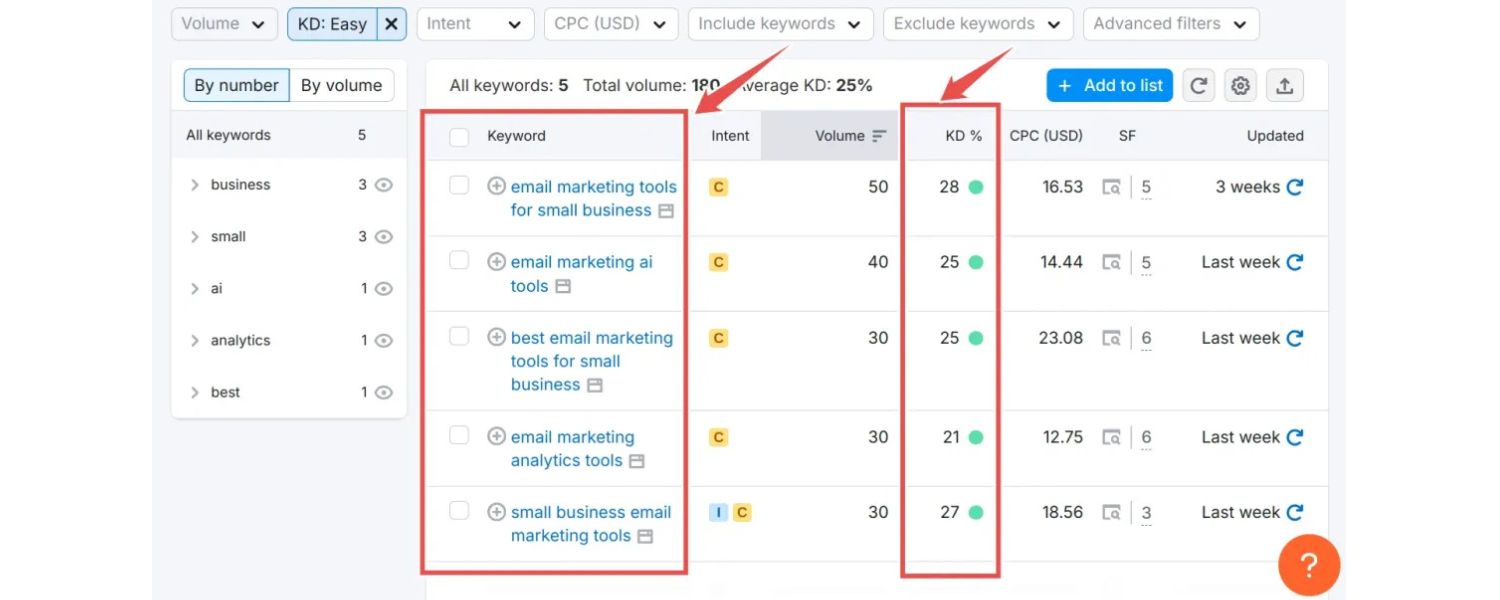The height and width of the screenshot is (600, 1500).
Task: Expand the best keyword group
Action: 195,393
